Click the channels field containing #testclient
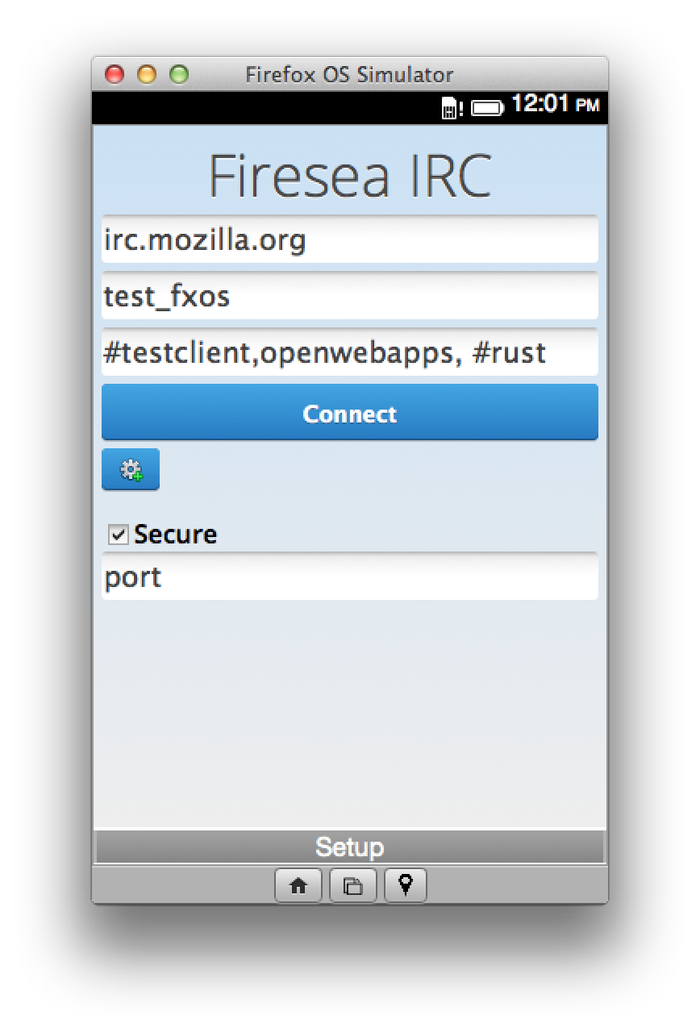The height and width of the screenshot is (1032, 700). 349,353
